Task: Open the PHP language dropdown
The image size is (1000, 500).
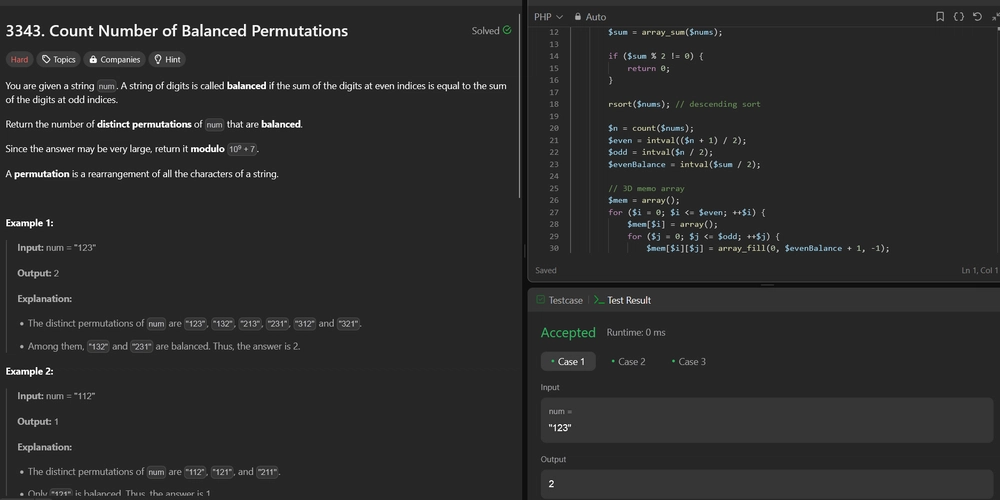Action: pyautogui.click(x=548, y=17)
